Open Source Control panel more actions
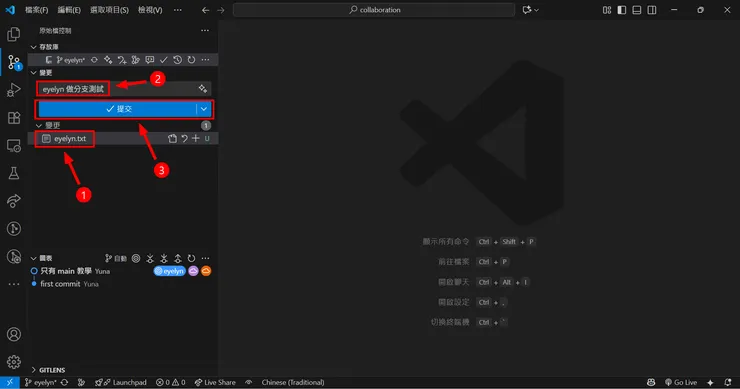 [205, 30]
